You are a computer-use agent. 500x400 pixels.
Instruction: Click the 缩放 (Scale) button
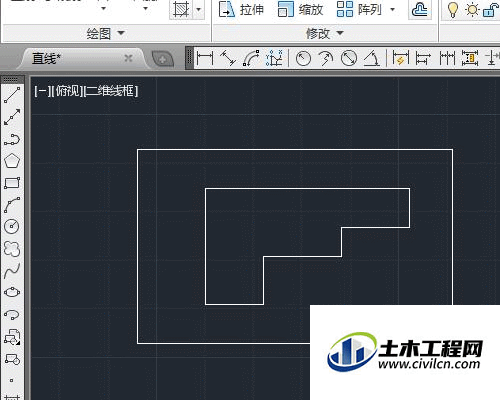click(x=300, y=10)
